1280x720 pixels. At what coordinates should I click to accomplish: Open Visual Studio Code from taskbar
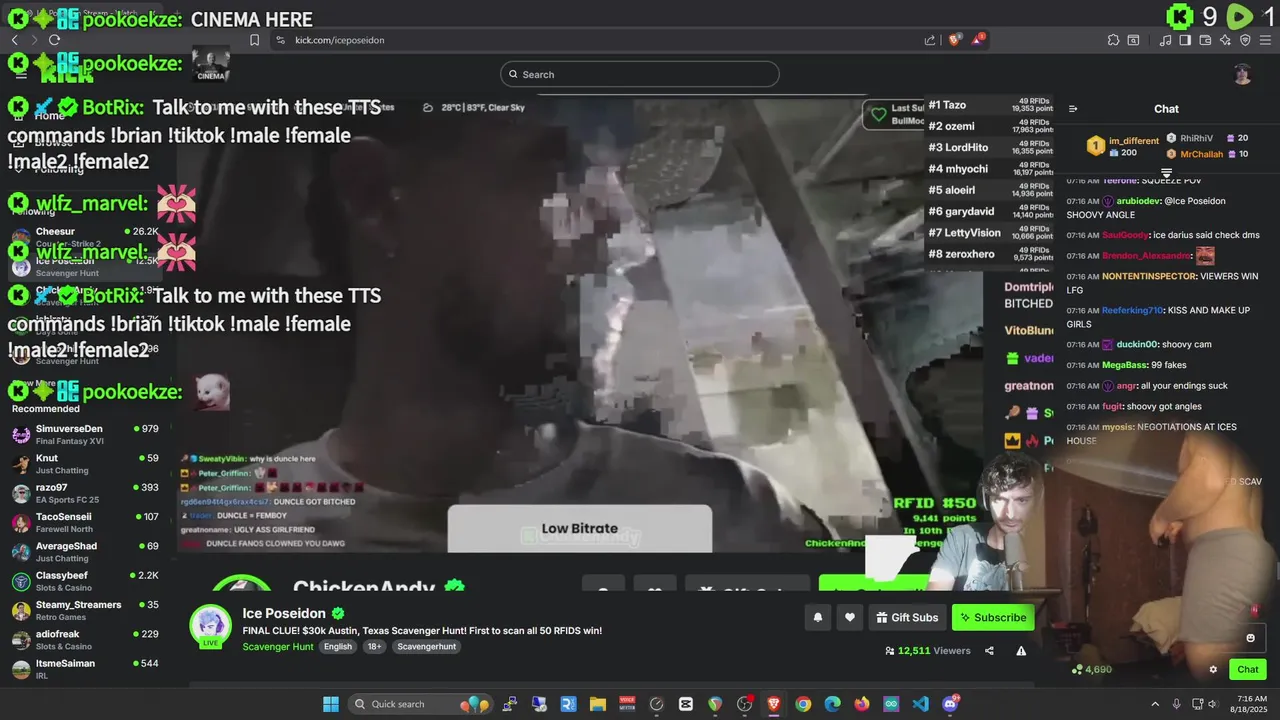(x=920, y=704)
